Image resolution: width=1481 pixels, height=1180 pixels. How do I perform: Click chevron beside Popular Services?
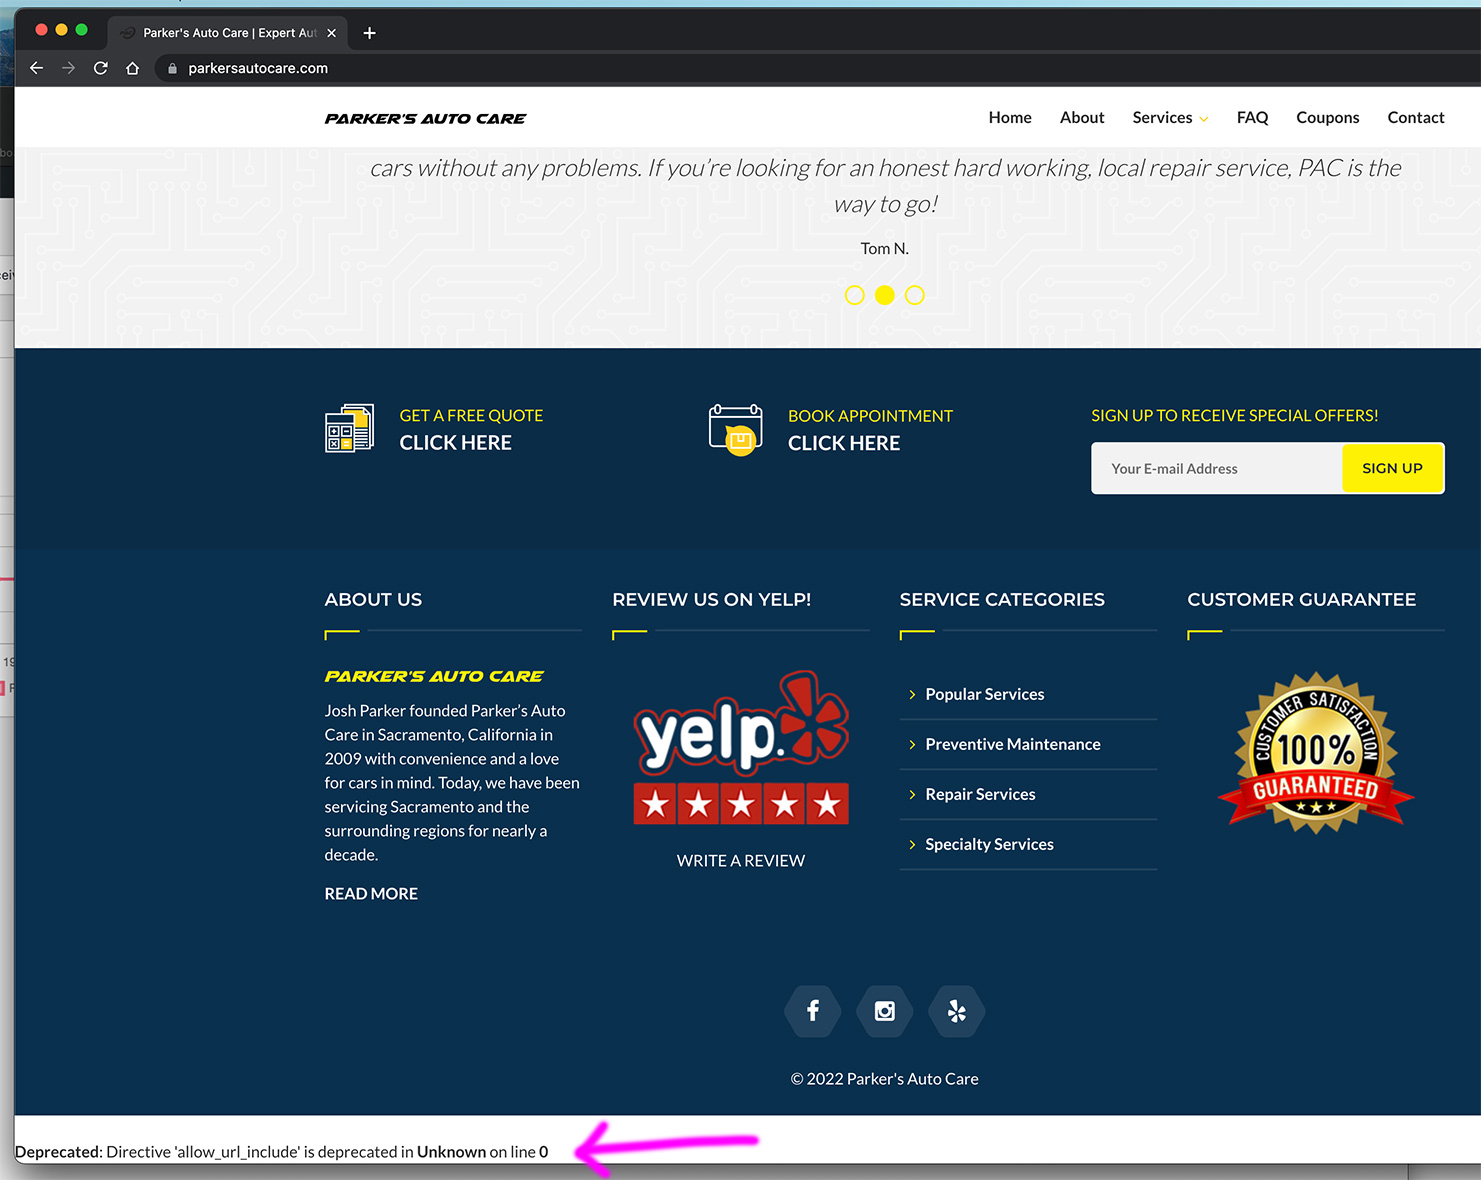click(x=912, y=694)
